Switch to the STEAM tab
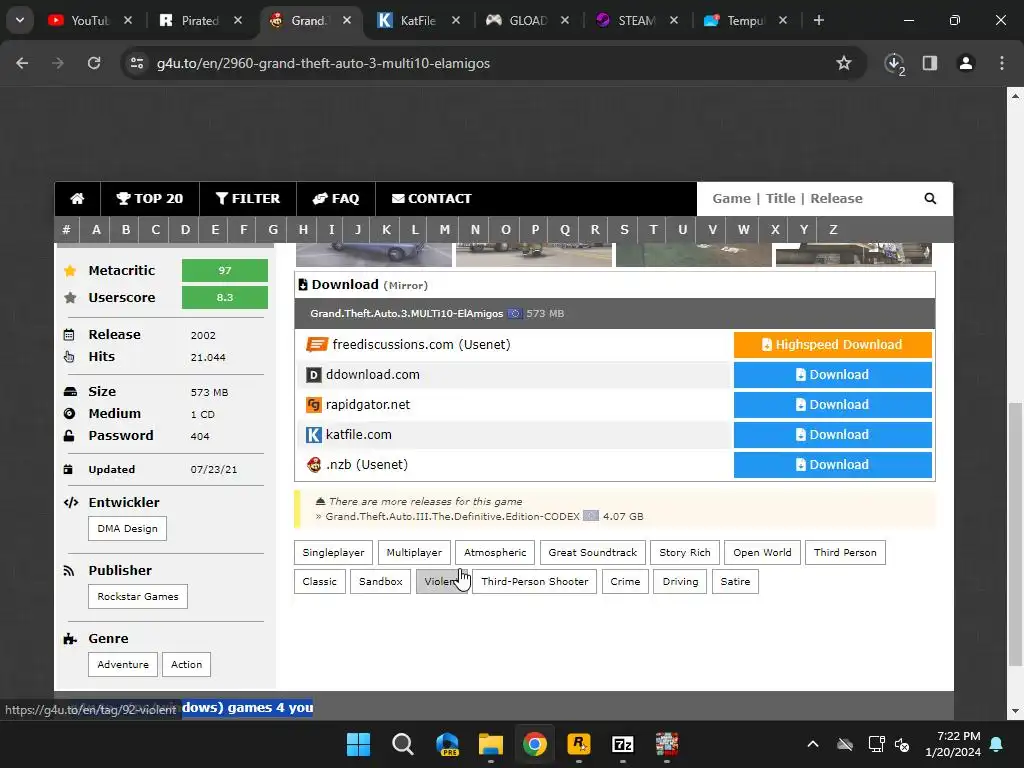Viewport: 1024px width, 768px height. click(x=635, y=20)
